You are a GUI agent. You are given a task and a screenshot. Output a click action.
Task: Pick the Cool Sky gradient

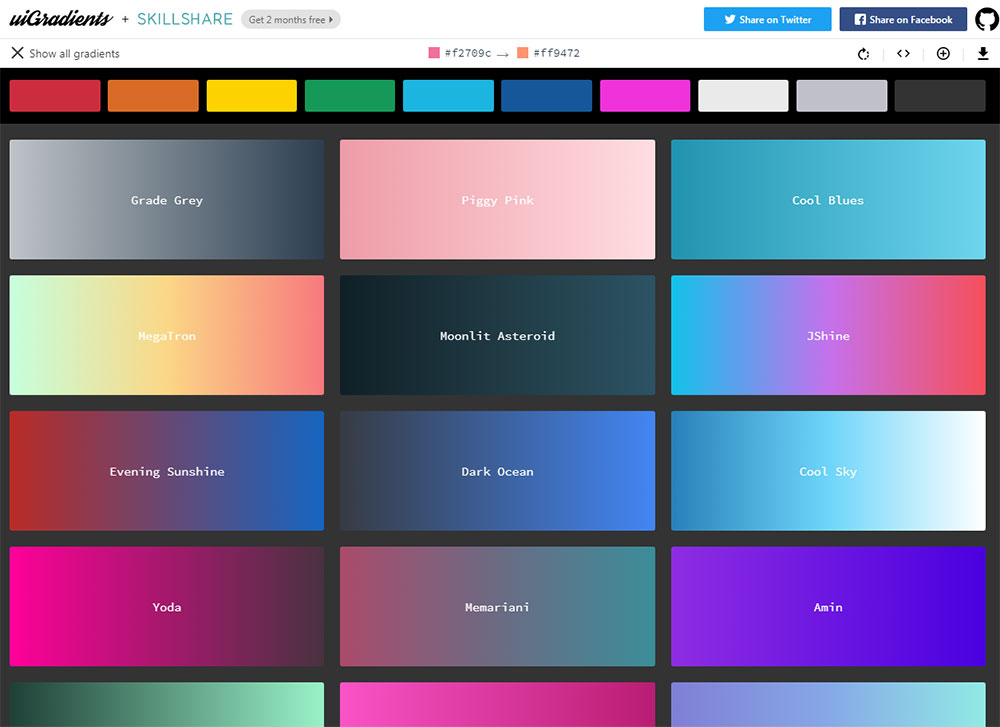pyautogui.click(x=828, y=471)
